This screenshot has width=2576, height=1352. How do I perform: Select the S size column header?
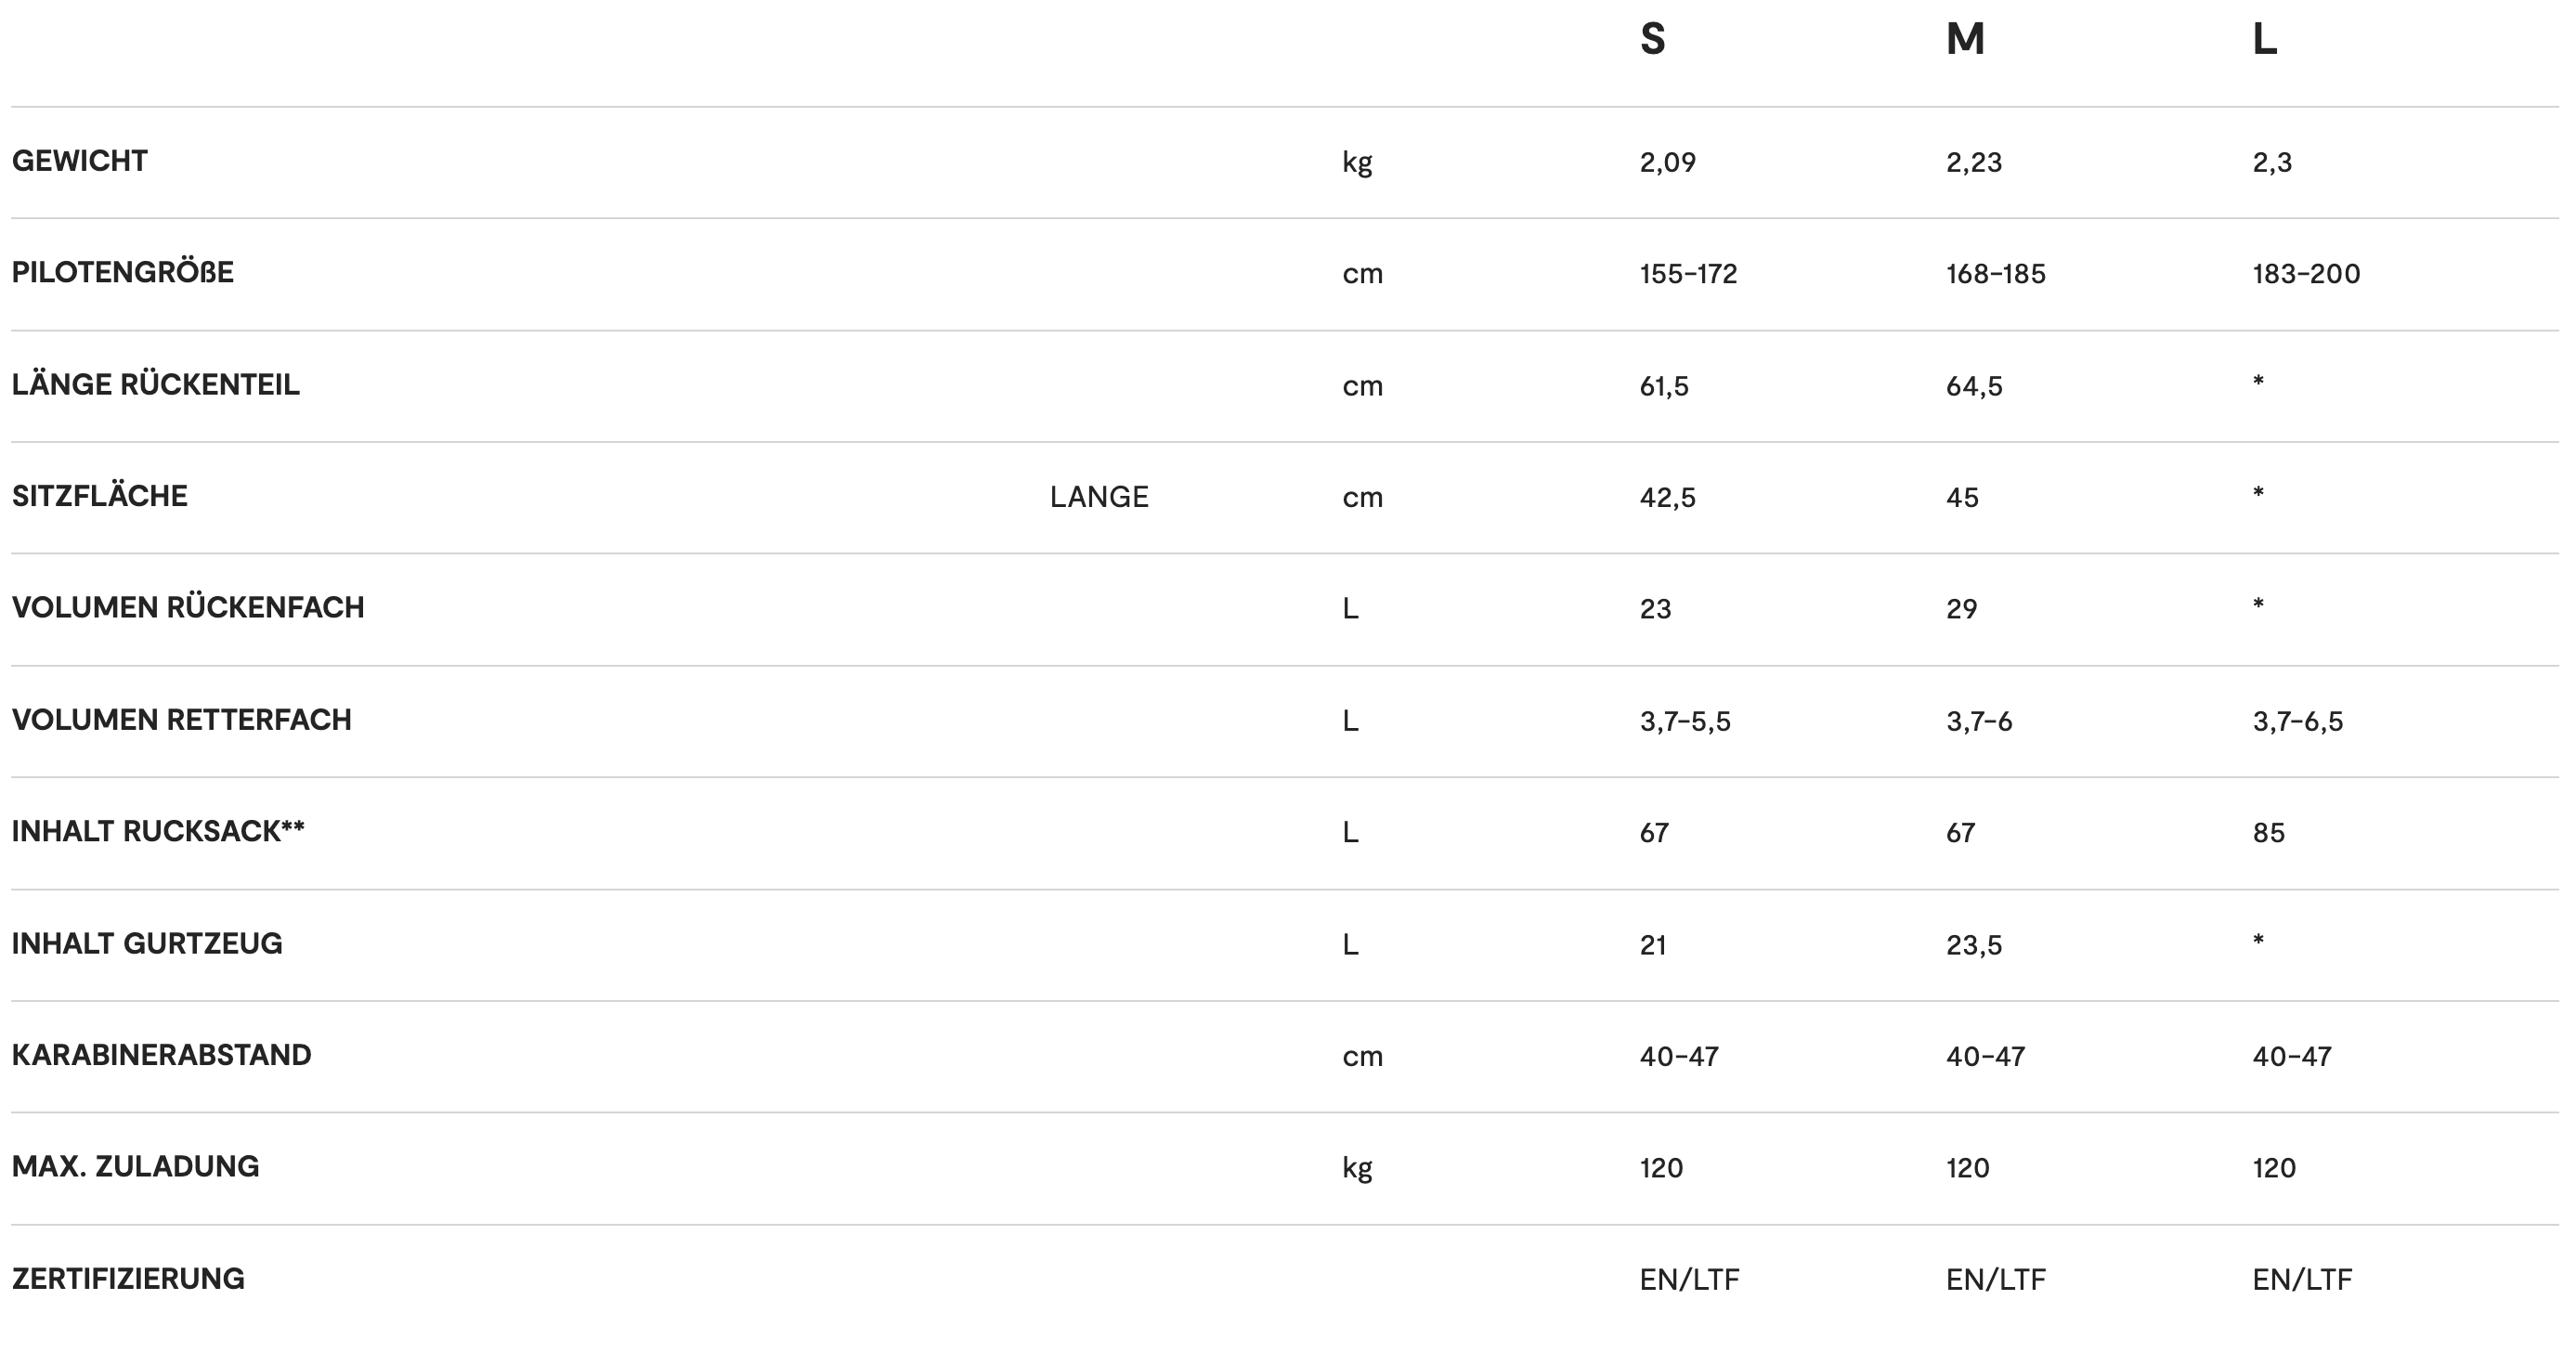1652,39
